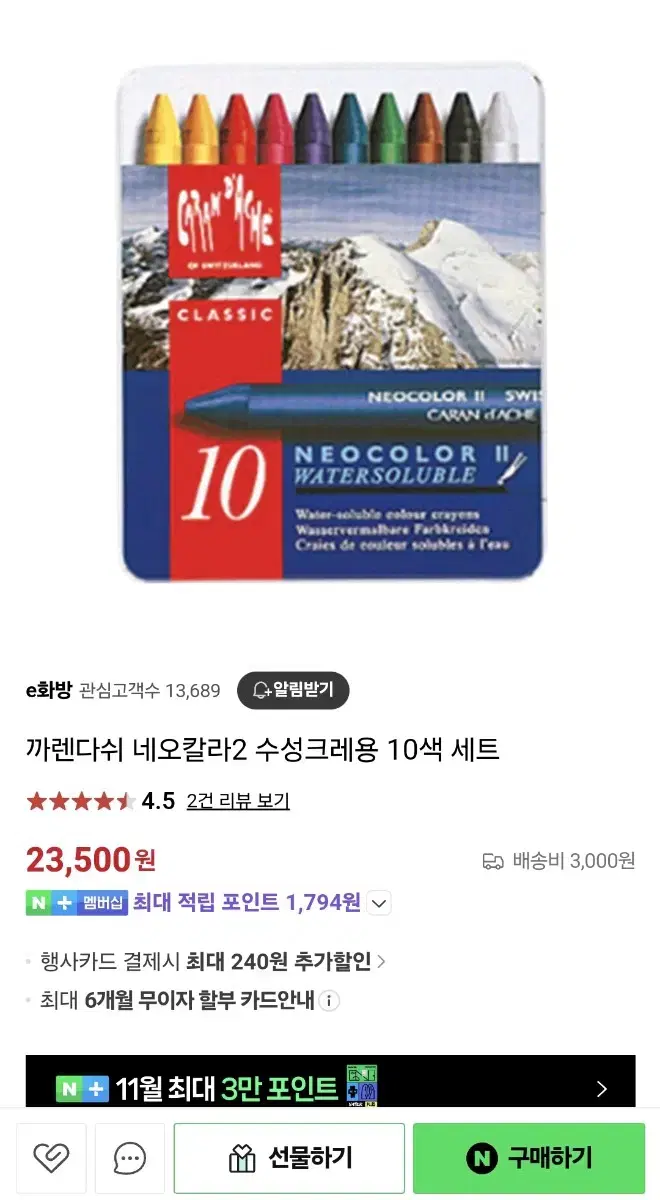
Task: Tap the N logo on 구매하기
Action: click(482, 1158)
